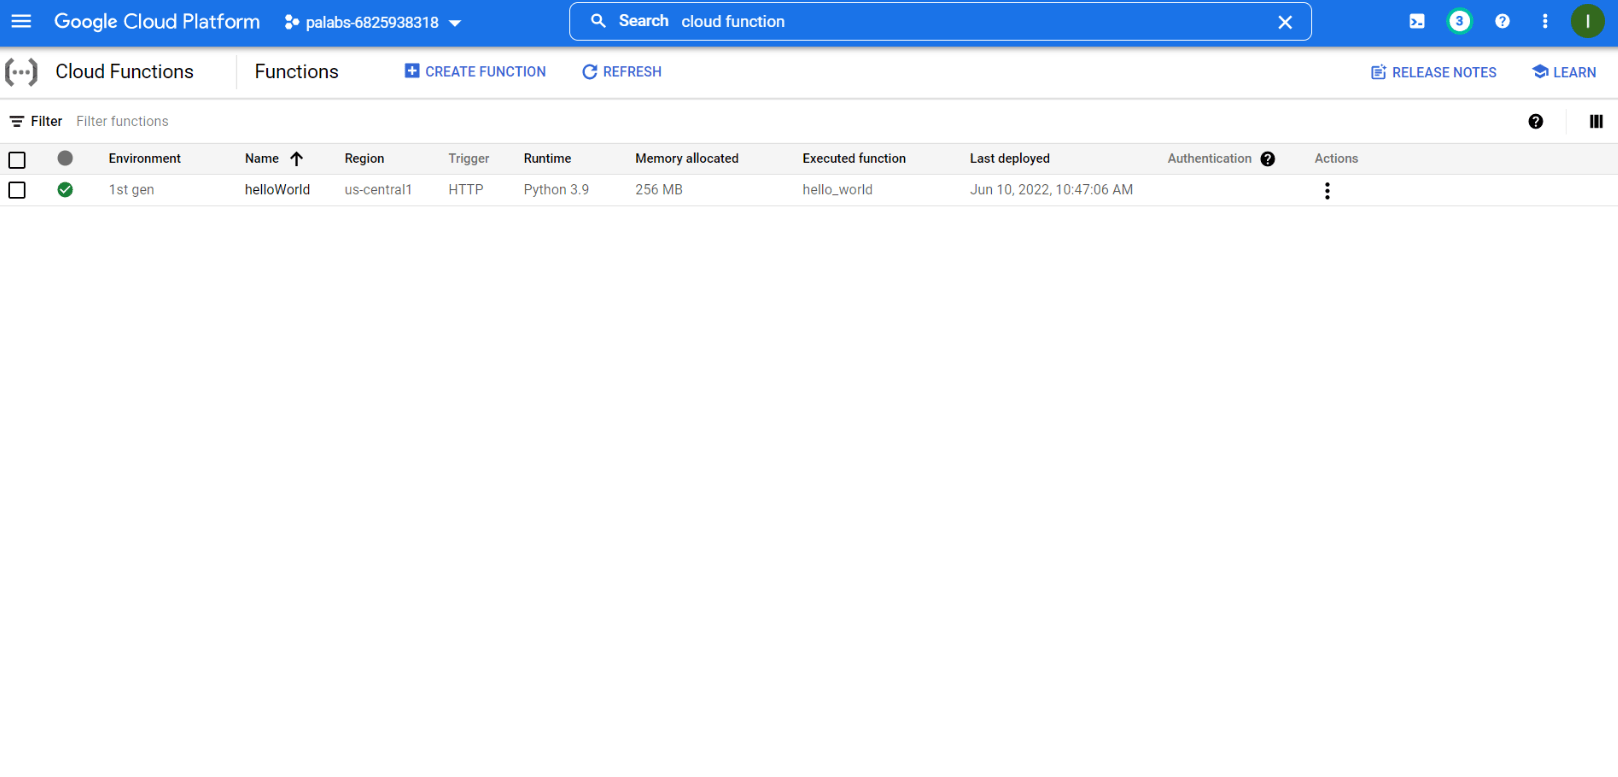The height and width of the screenshot is (777, 1618).
Task: Click the Trigger column header
Action: click(469, 158)
